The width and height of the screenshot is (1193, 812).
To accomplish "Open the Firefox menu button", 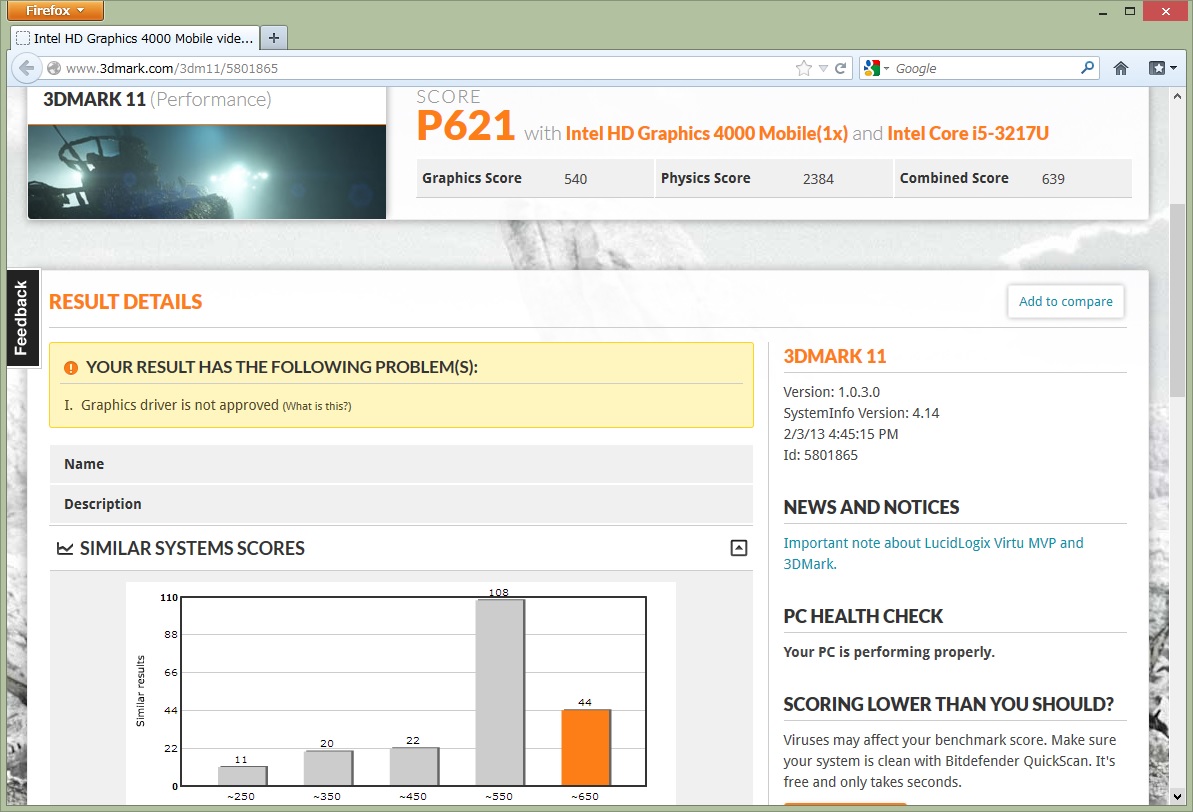I will tap(55, 11).
